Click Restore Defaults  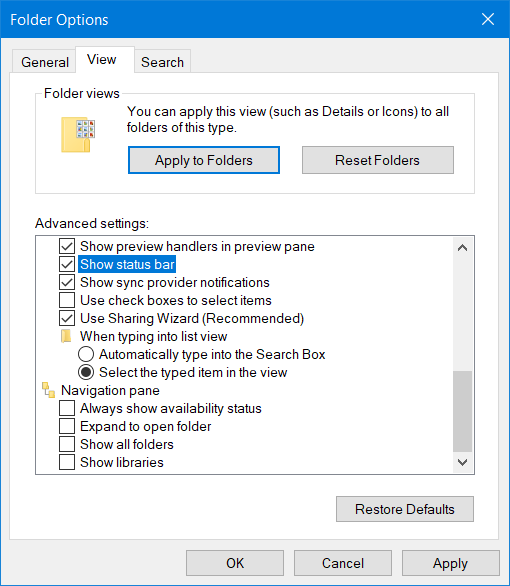click(405, 509)
